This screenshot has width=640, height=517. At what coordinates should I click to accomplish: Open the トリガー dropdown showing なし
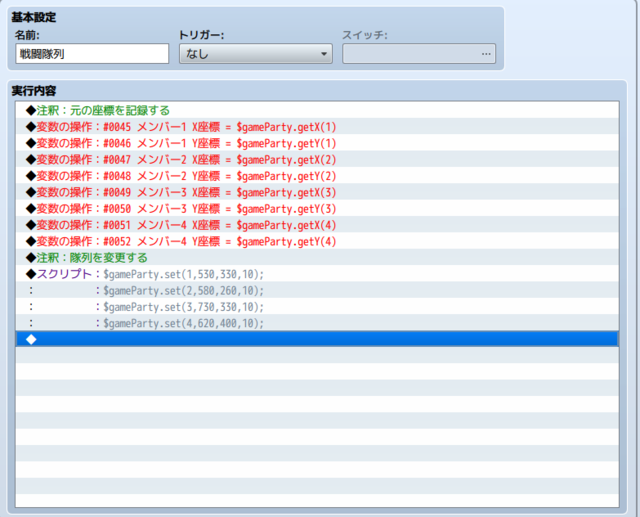[256, 53]
